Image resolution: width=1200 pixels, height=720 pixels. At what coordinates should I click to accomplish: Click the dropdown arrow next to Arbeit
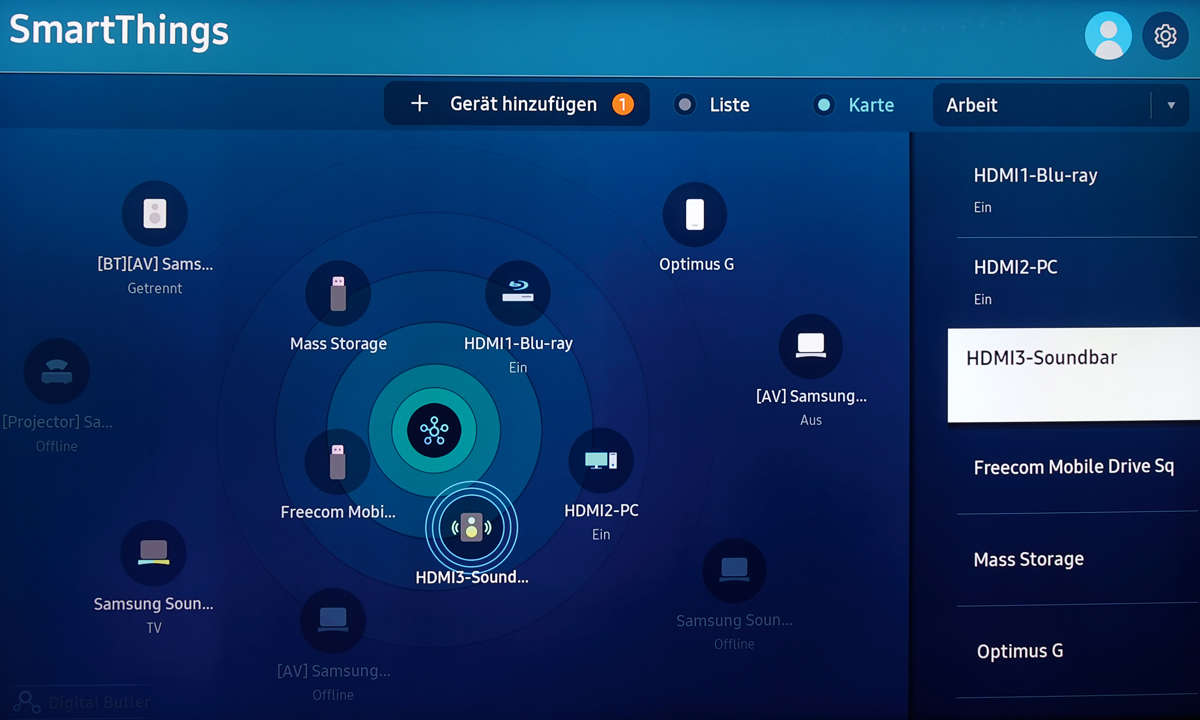click(x=1171, y=105)
